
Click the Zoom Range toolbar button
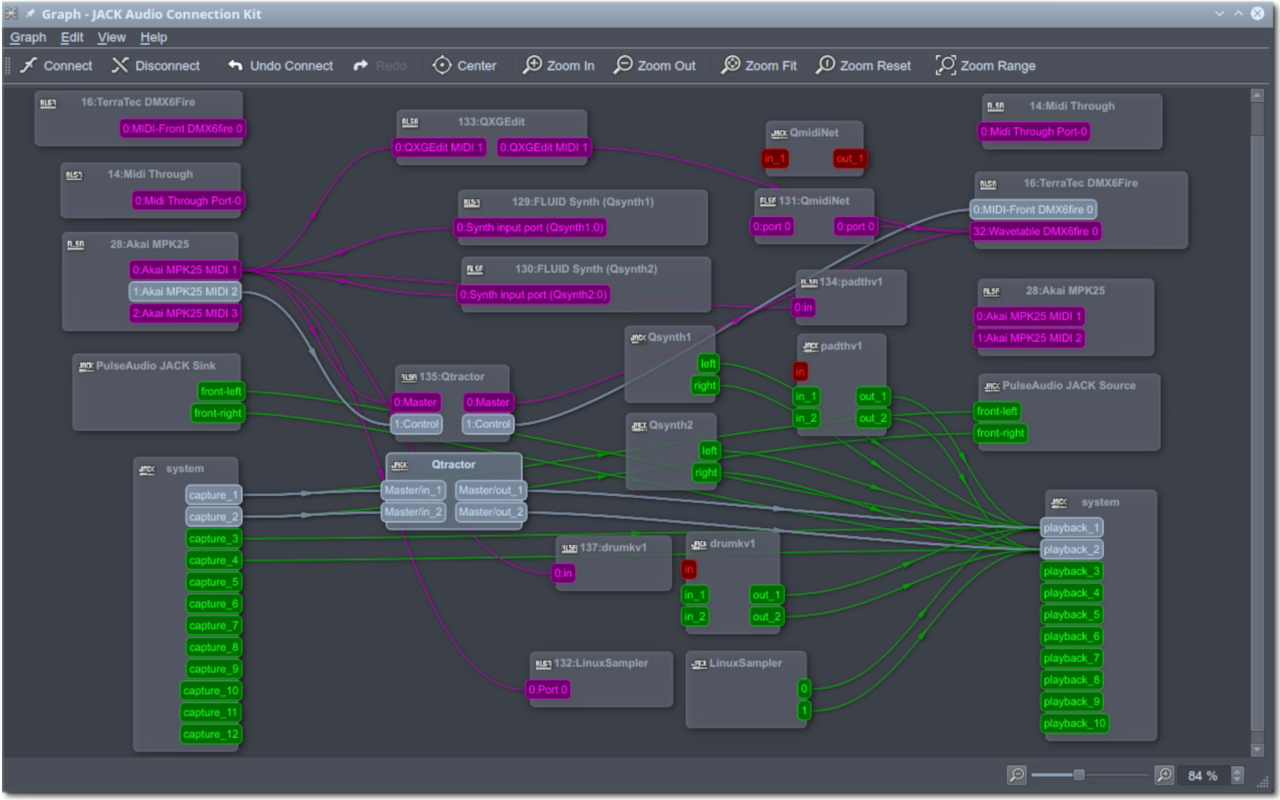pos(986,66)
